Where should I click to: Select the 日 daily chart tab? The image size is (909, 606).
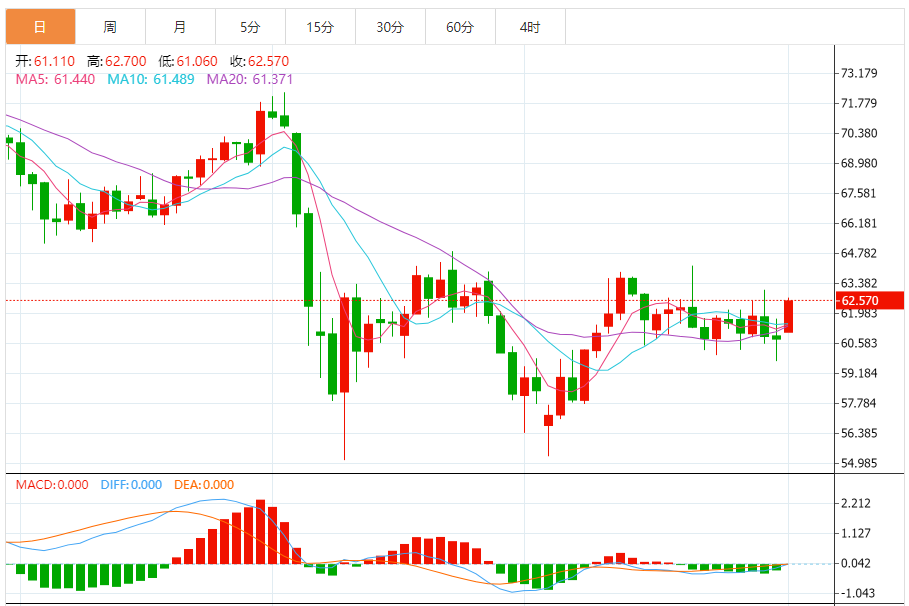41,27
